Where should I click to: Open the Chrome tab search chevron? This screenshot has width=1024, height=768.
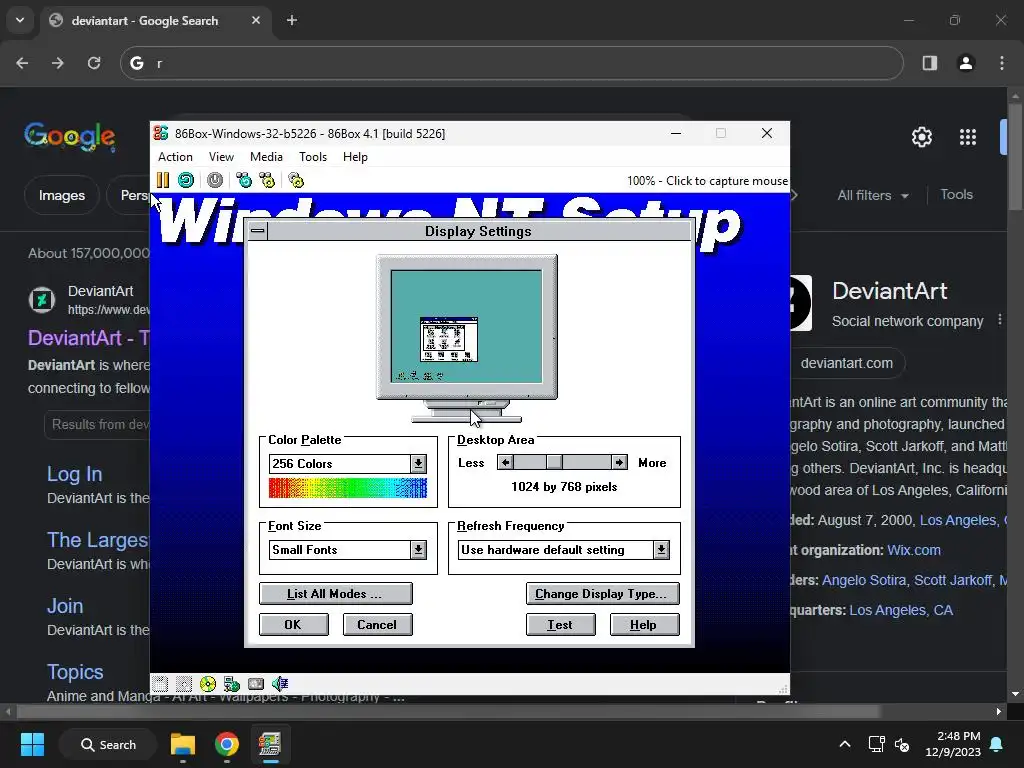[x=20, y=20]
